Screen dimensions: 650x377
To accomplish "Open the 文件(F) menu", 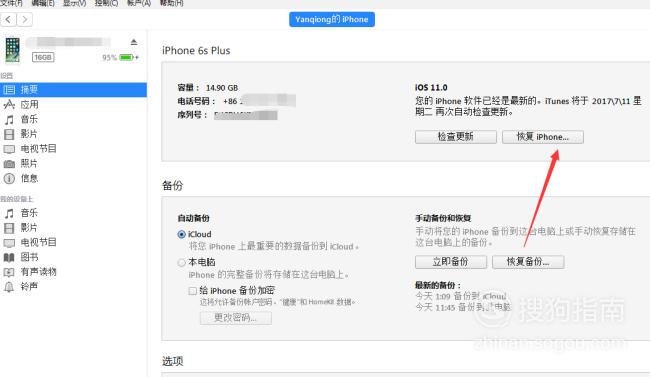I will (11, 3).
